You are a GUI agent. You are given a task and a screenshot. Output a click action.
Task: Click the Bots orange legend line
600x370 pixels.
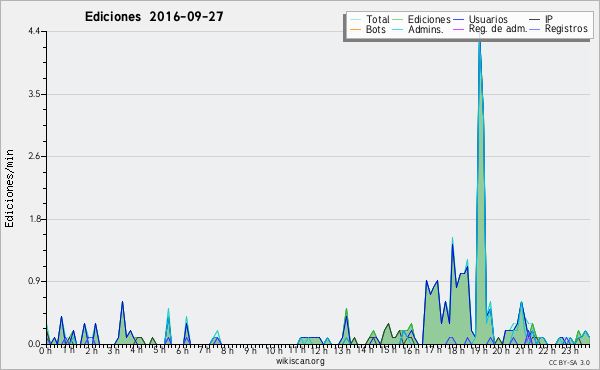[355, 29]
